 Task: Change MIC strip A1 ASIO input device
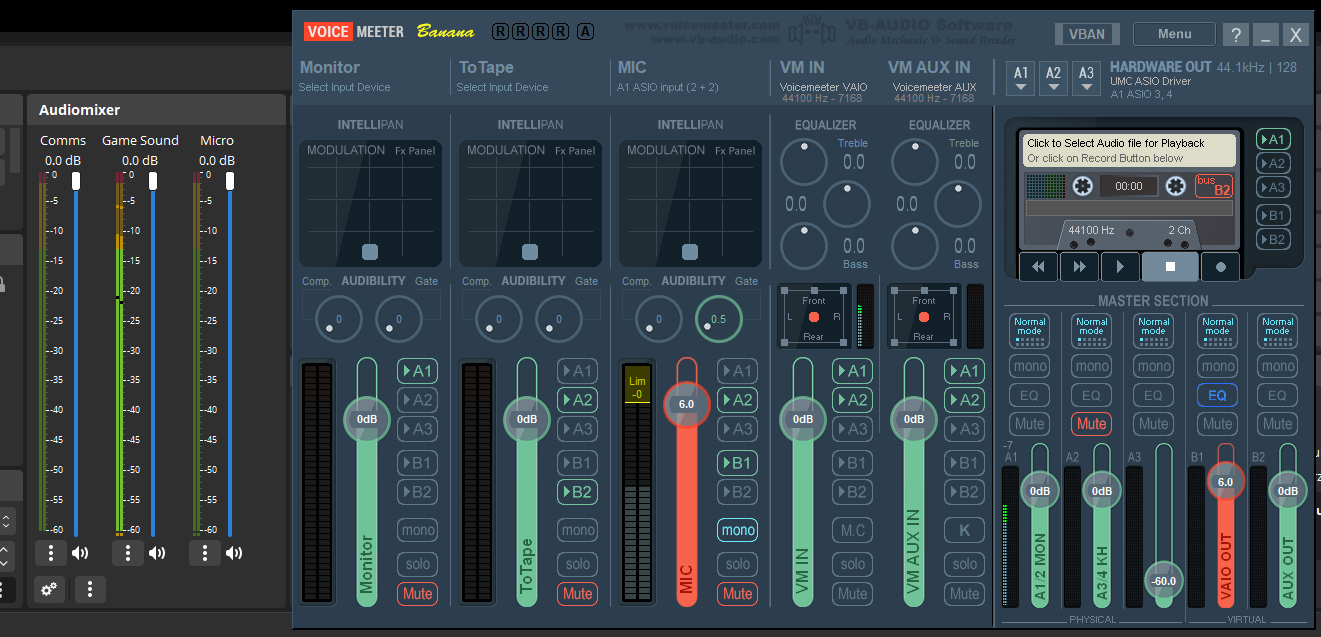point(668,87)
